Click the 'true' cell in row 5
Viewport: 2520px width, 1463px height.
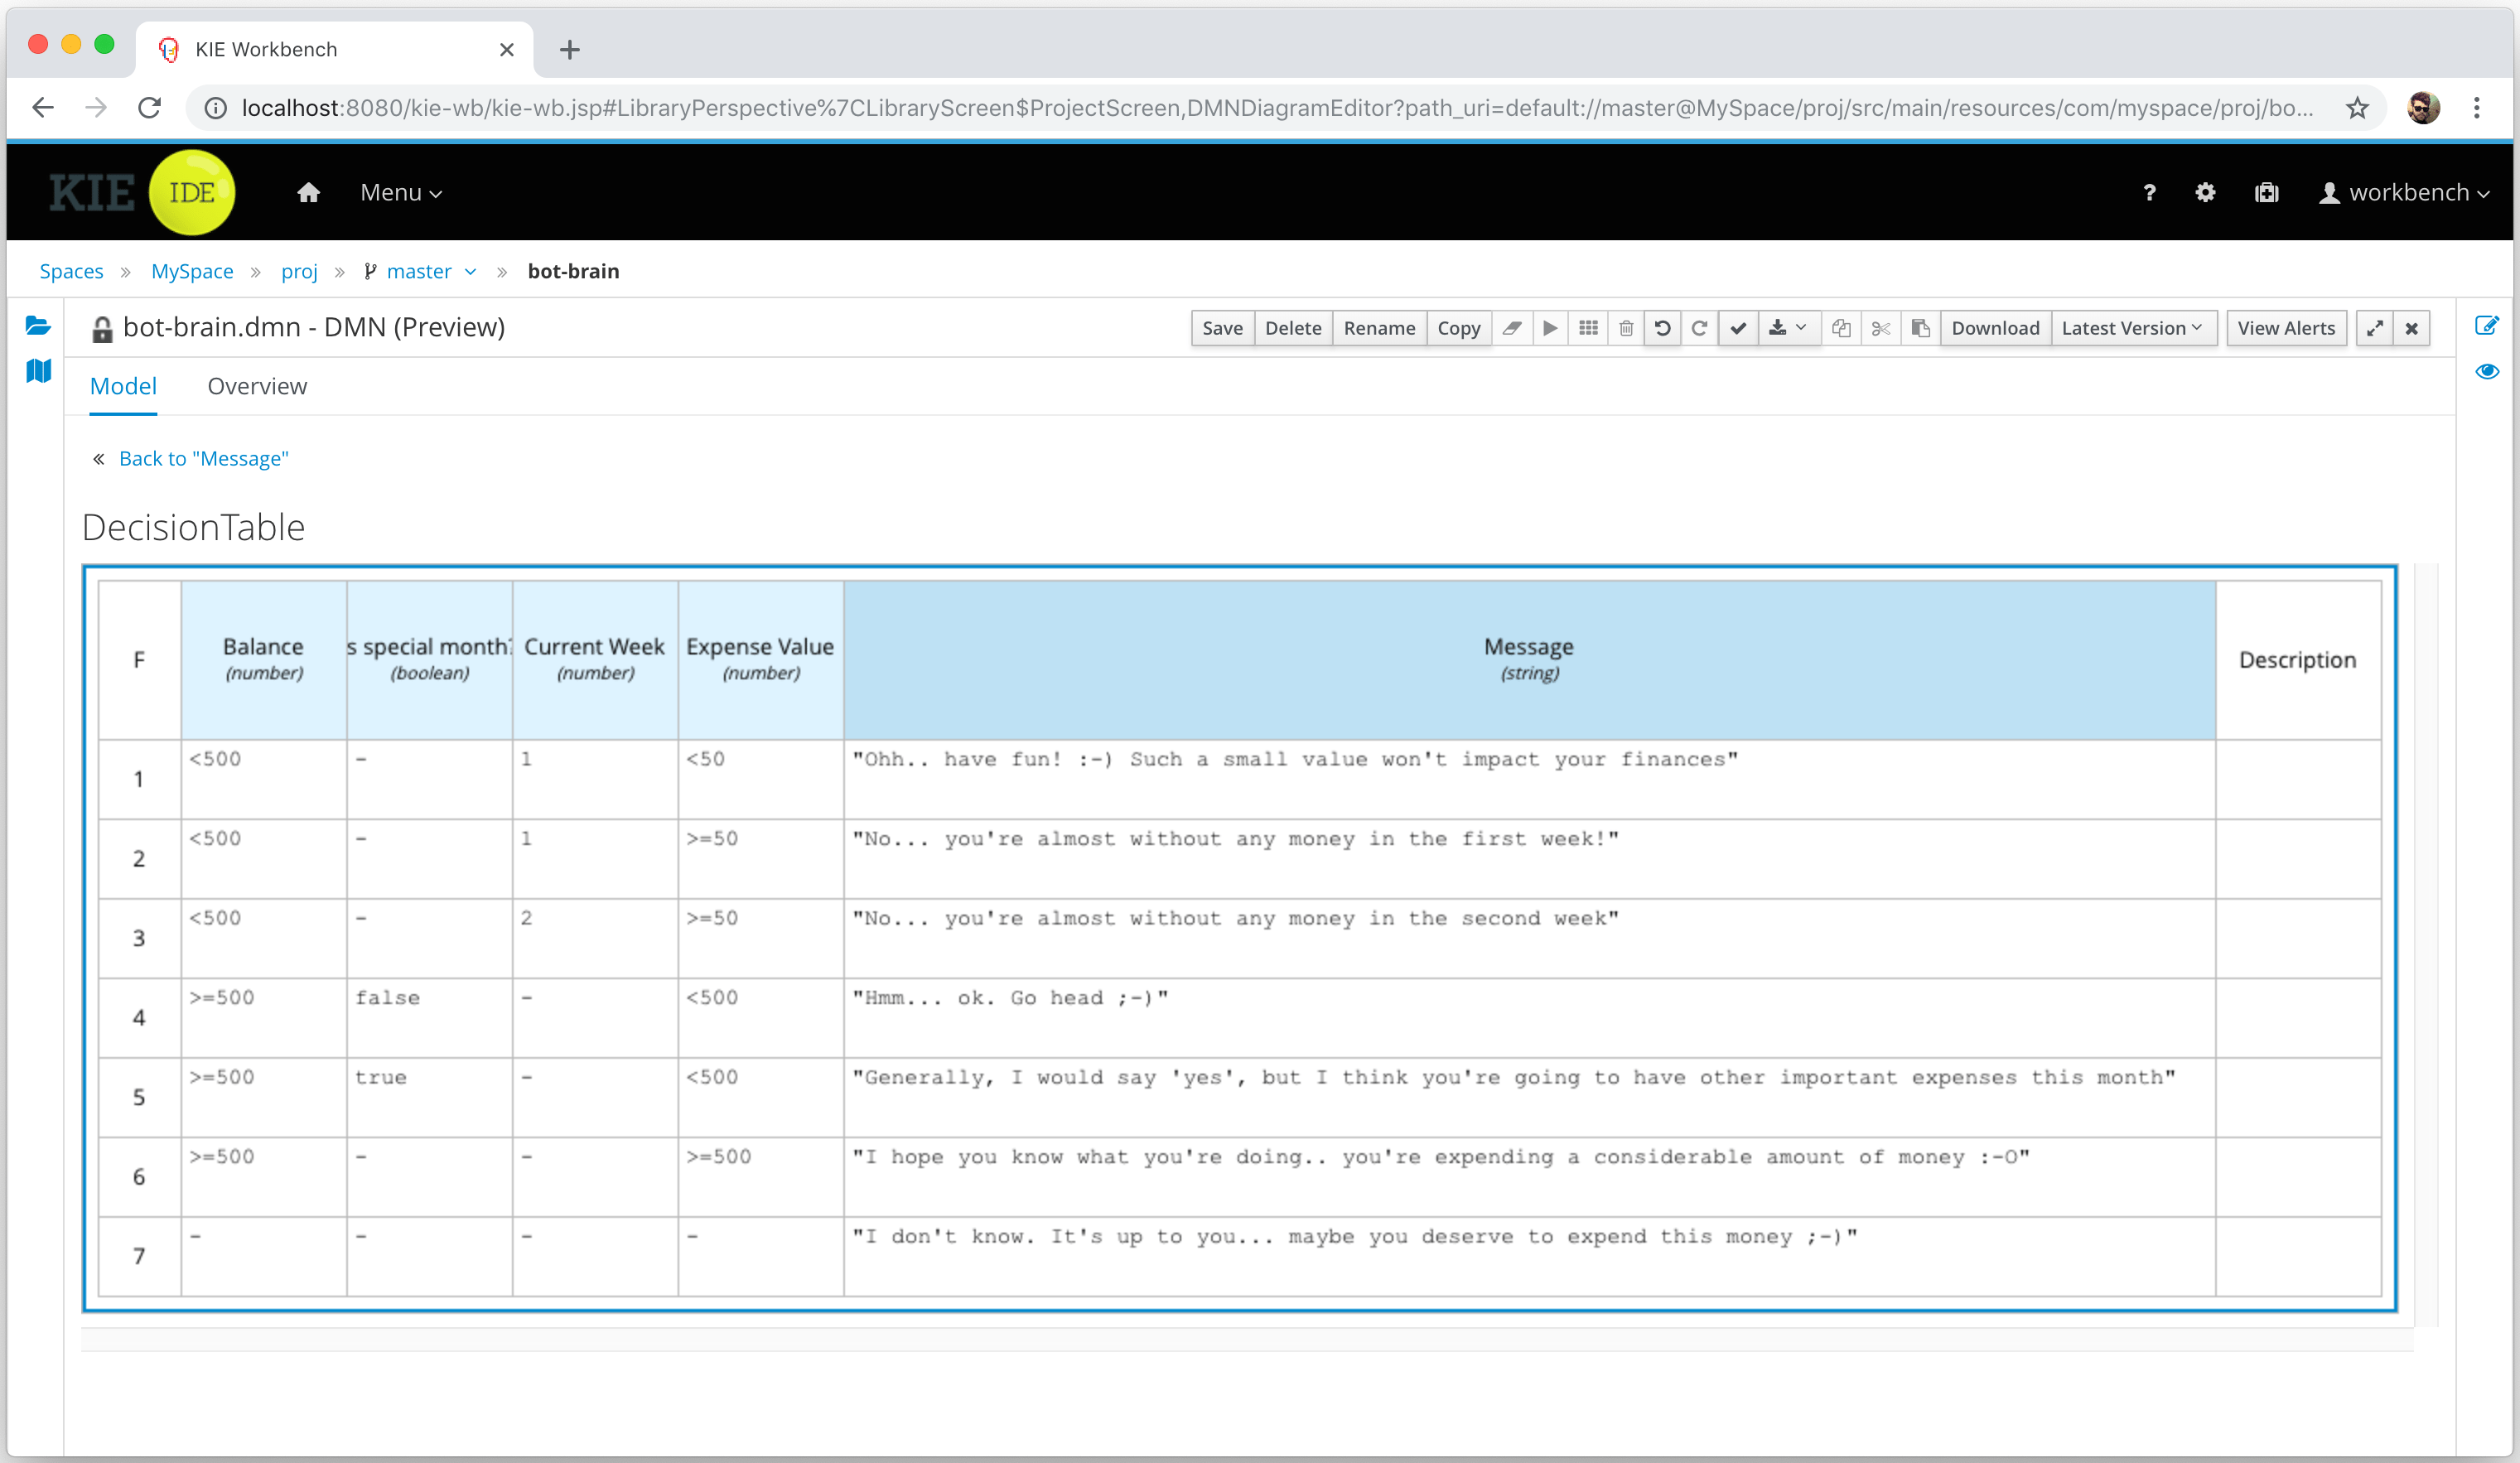(x=429, y=1097)
